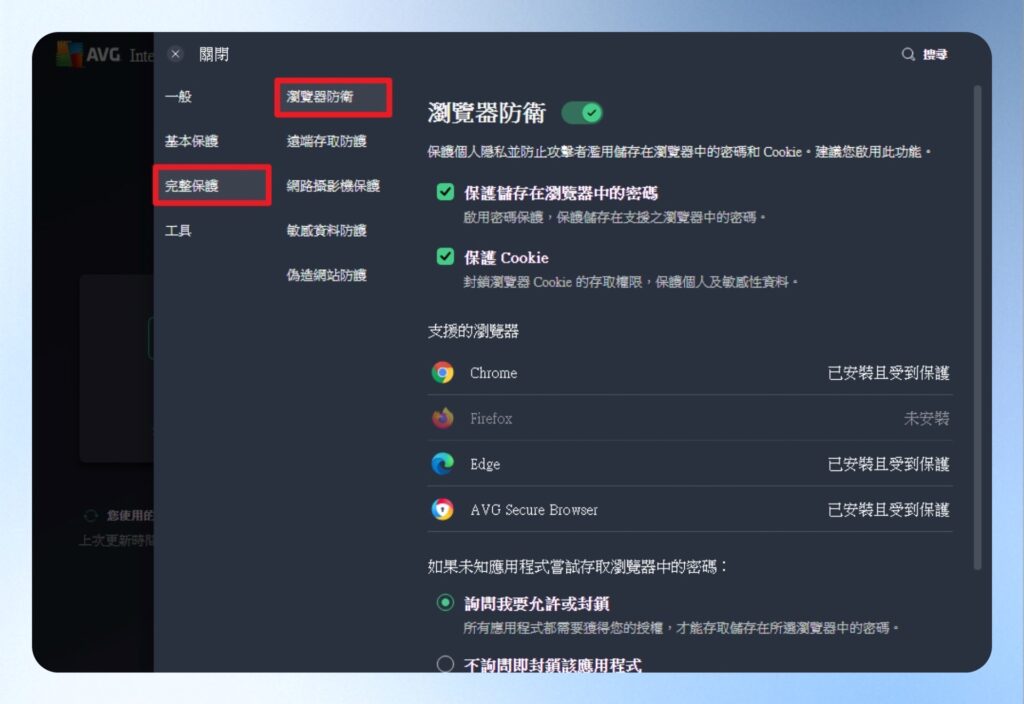This screenshot has height=704, width=1024.
Task: Select 詢問我要允許或封鎖 radio option
Action: pyautogui.click(x=445, y=603)
